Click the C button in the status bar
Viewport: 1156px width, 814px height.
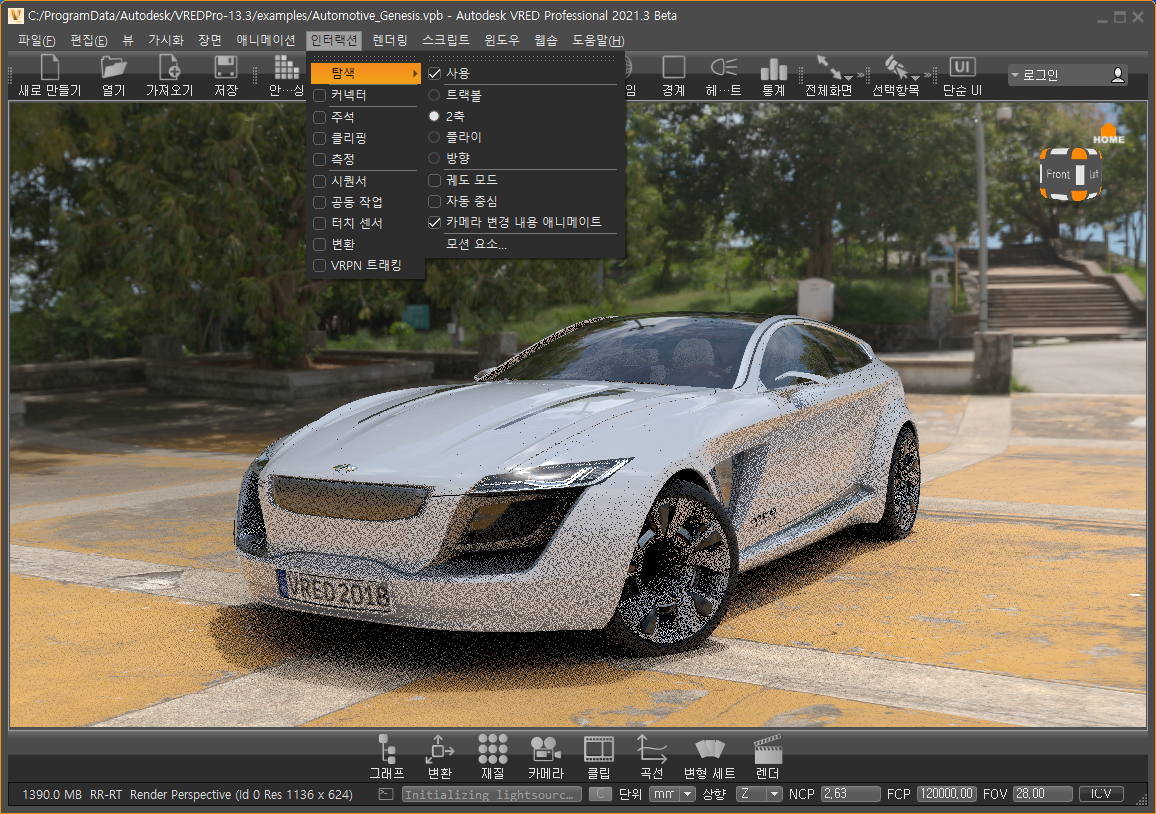coord(600,794)
